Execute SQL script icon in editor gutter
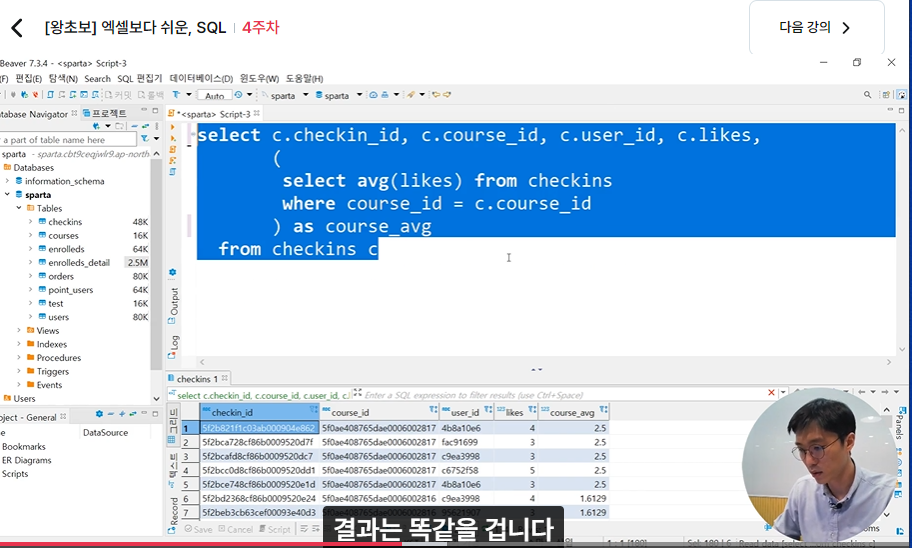The height and width of the screenshot is (548, 912). [173, 150]
